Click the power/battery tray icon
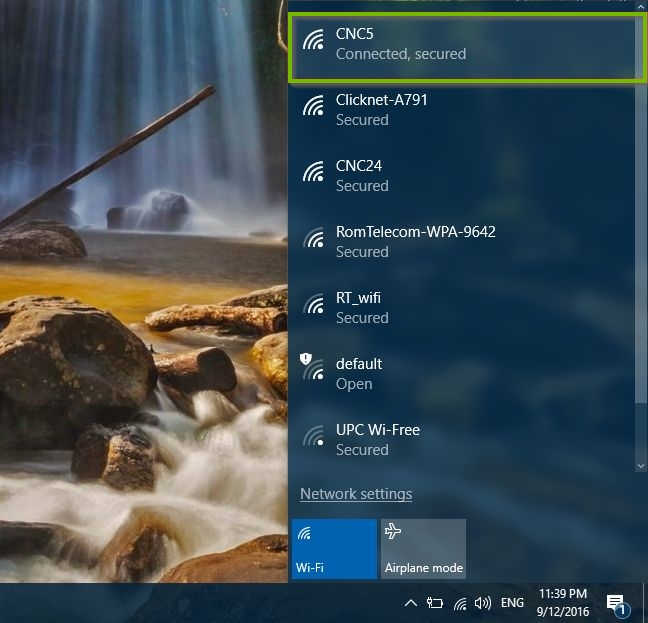The image size is (648, 623). click(434, 604)
